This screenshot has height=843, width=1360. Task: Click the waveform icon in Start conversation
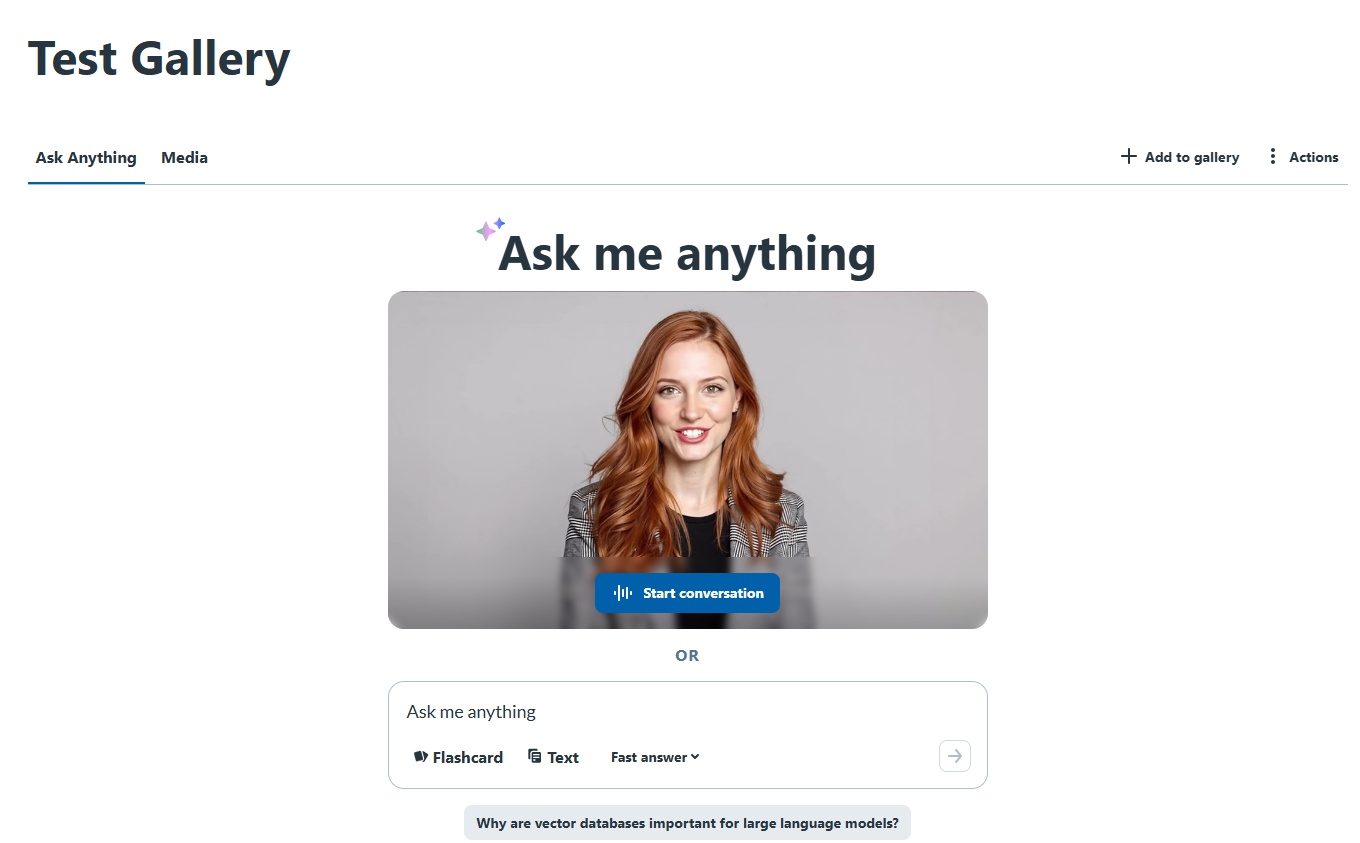tap(623, 593)
